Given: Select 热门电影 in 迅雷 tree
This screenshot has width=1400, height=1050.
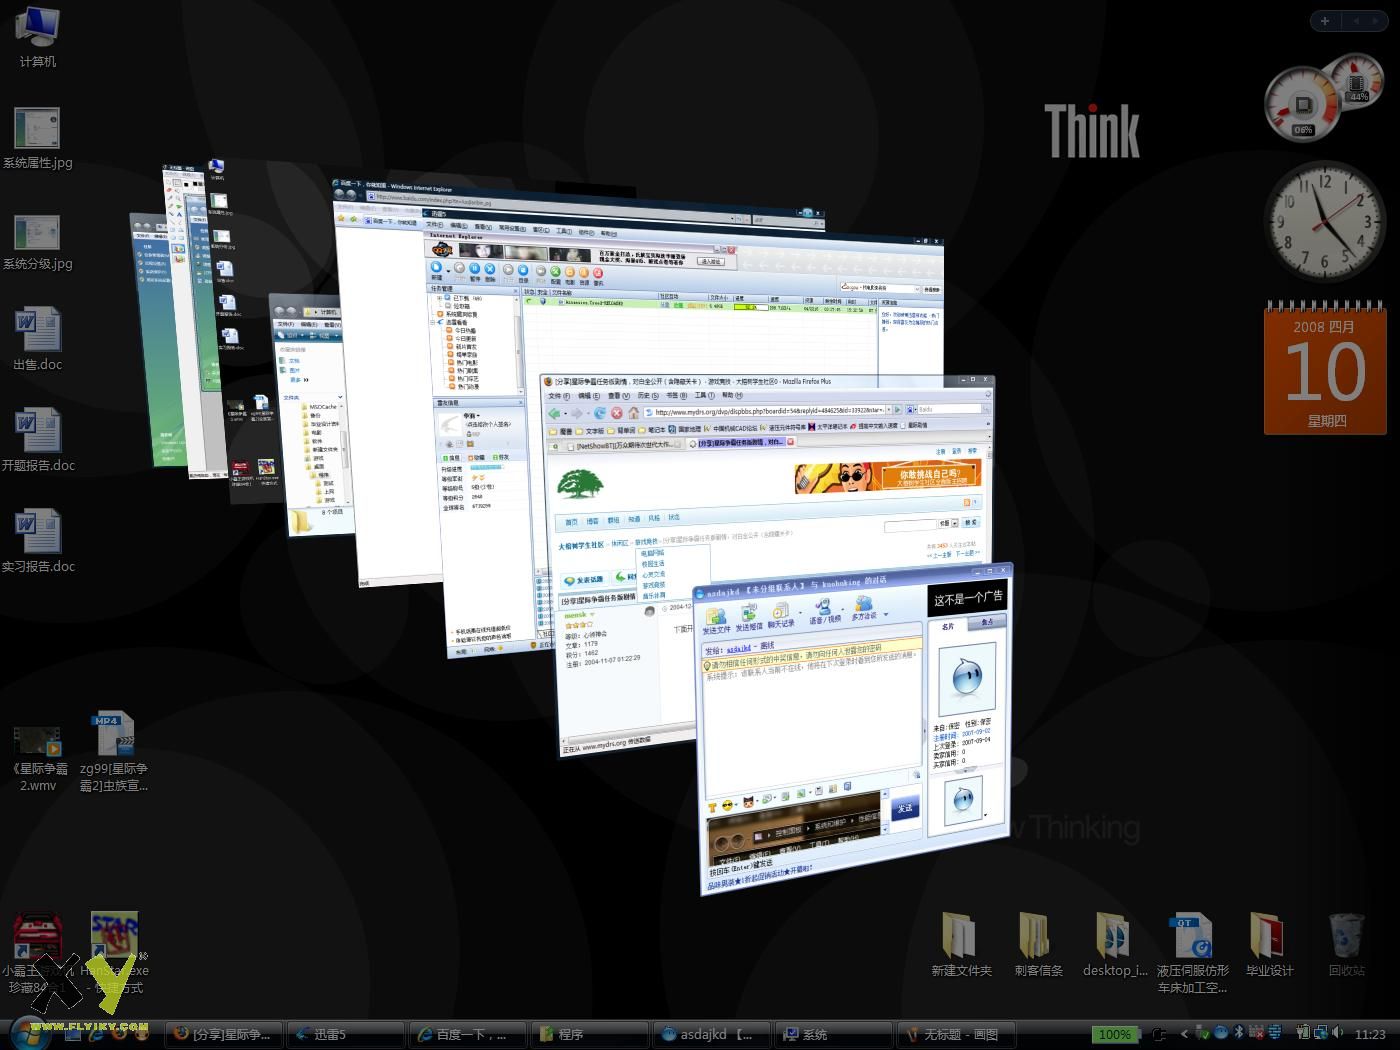Looking at the screenshot, I should point(467,363).
